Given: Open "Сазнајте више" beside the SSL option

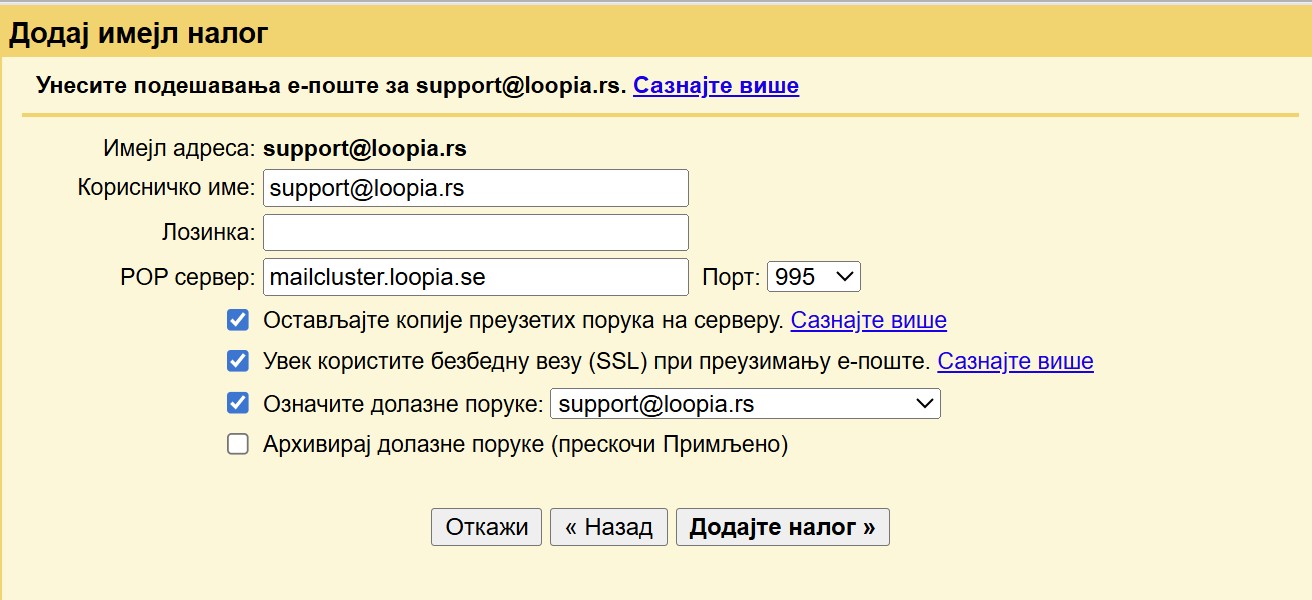Looking at the screenshot, I should coord(1015,361).
